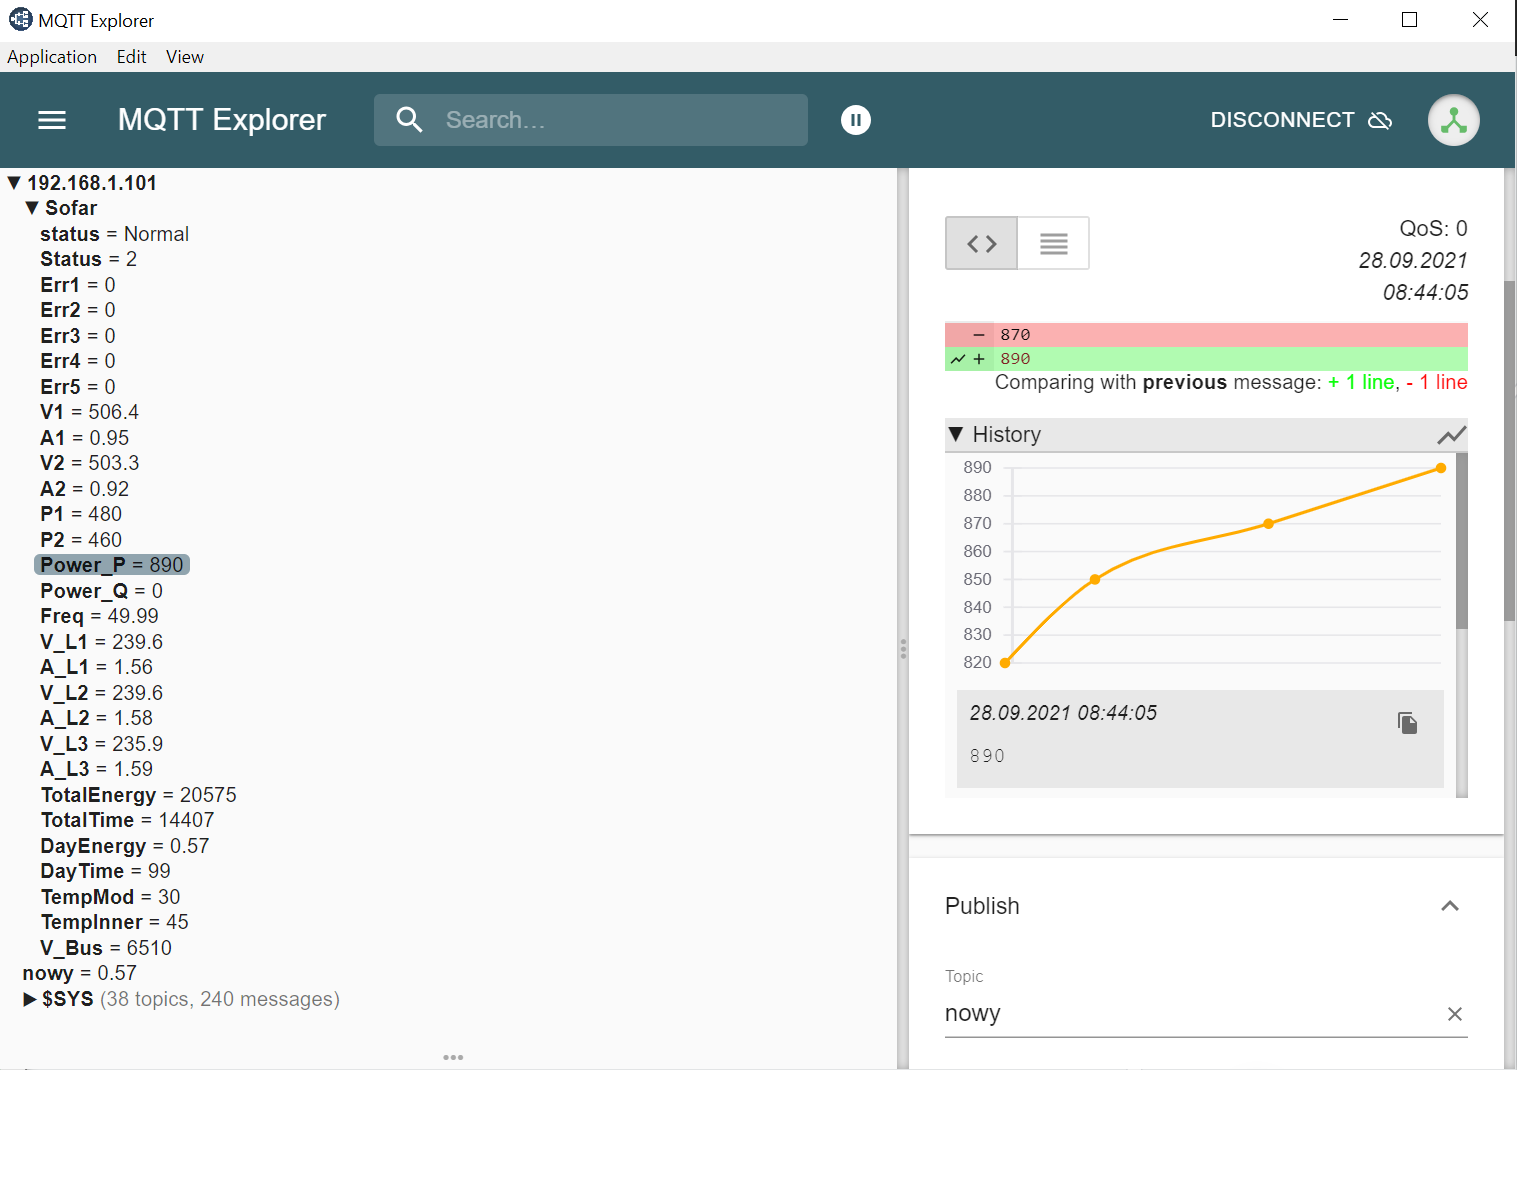This screenshot has height=1180, width=1517.
Task: Open the Edit menu
Action: (x=131, y=57)
